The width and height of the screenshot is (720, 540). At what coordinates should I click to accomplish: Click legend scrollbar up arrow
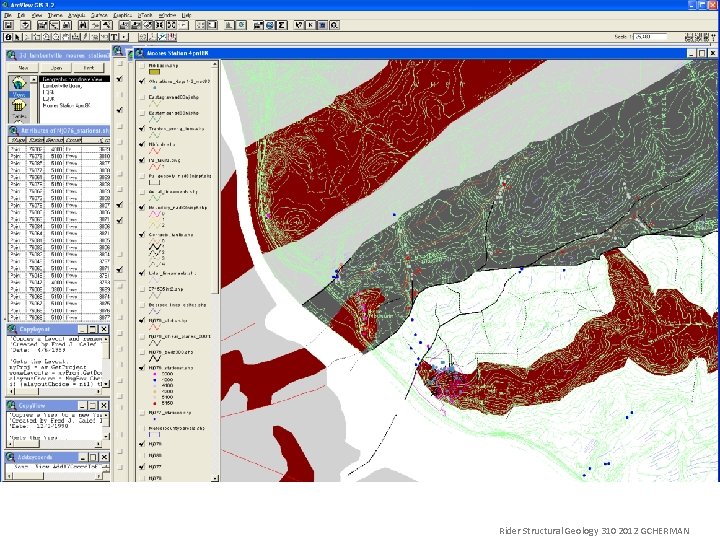click(x=214, y=65)
